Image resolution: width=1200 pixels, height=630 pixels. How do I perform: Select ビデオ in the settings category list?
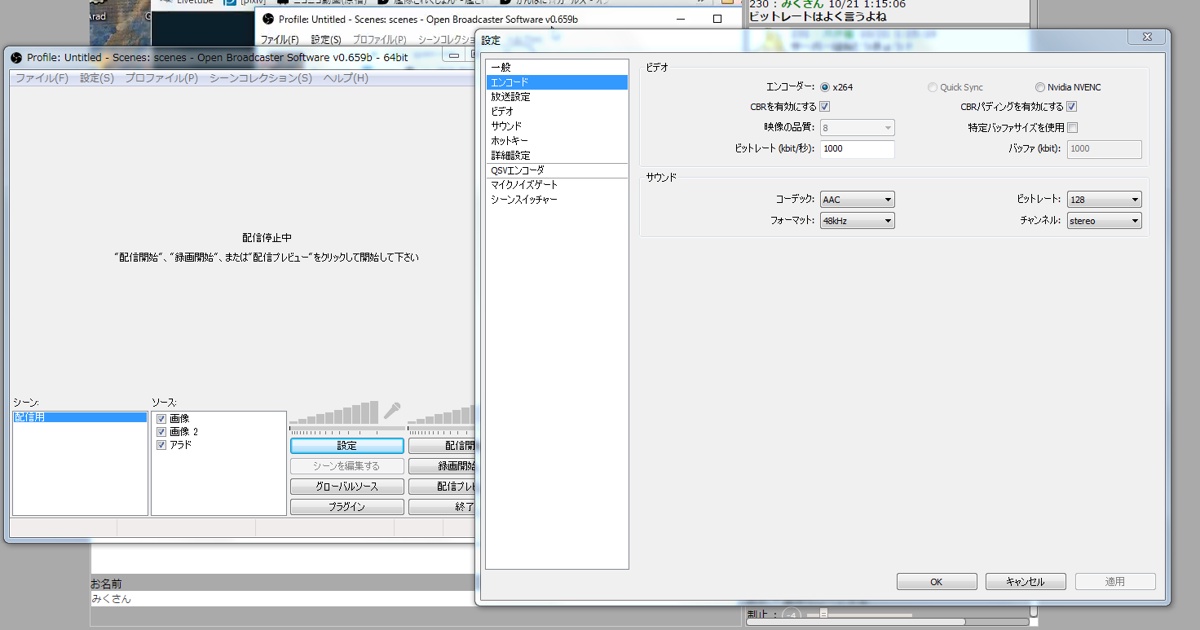557,112
